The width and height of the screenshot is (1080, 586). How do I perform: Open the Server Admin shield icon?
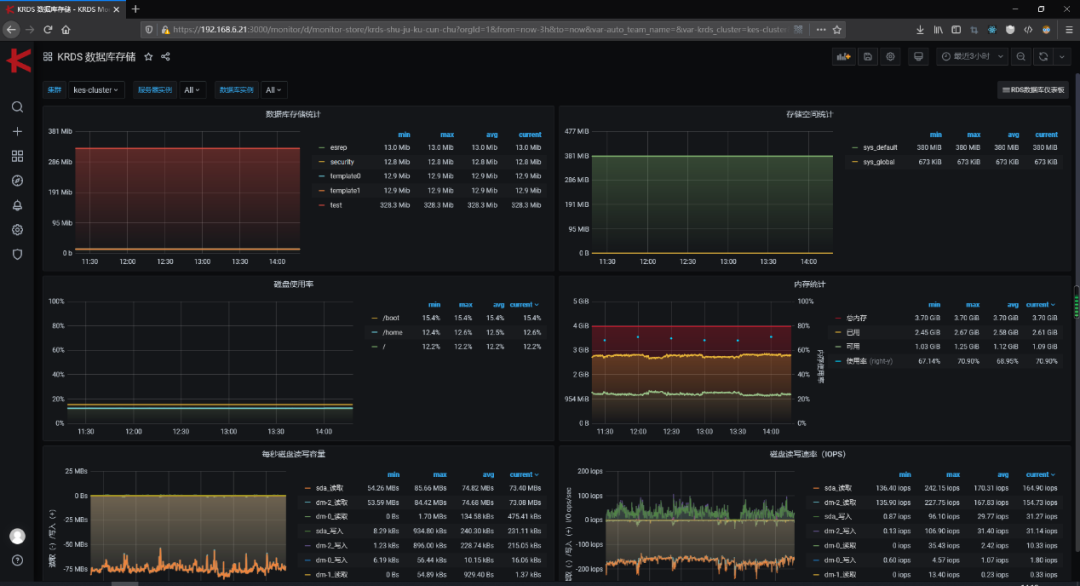tap(17, 254)
